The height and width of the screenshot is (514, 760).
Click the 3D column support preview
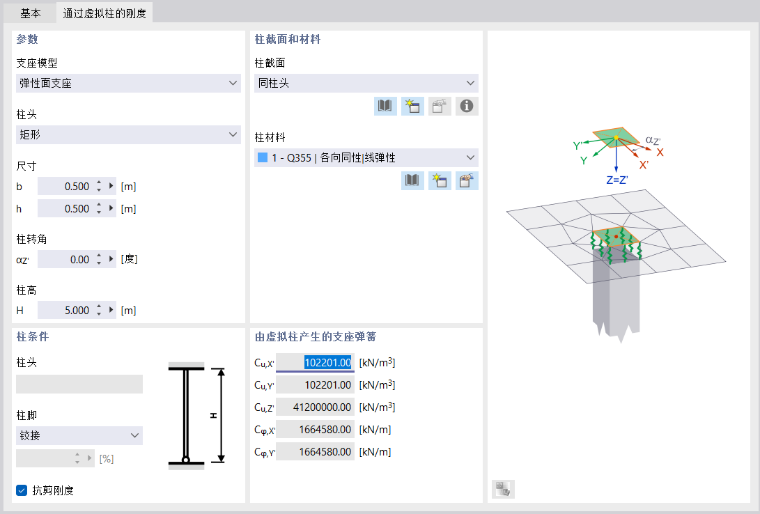pos(616,233)
